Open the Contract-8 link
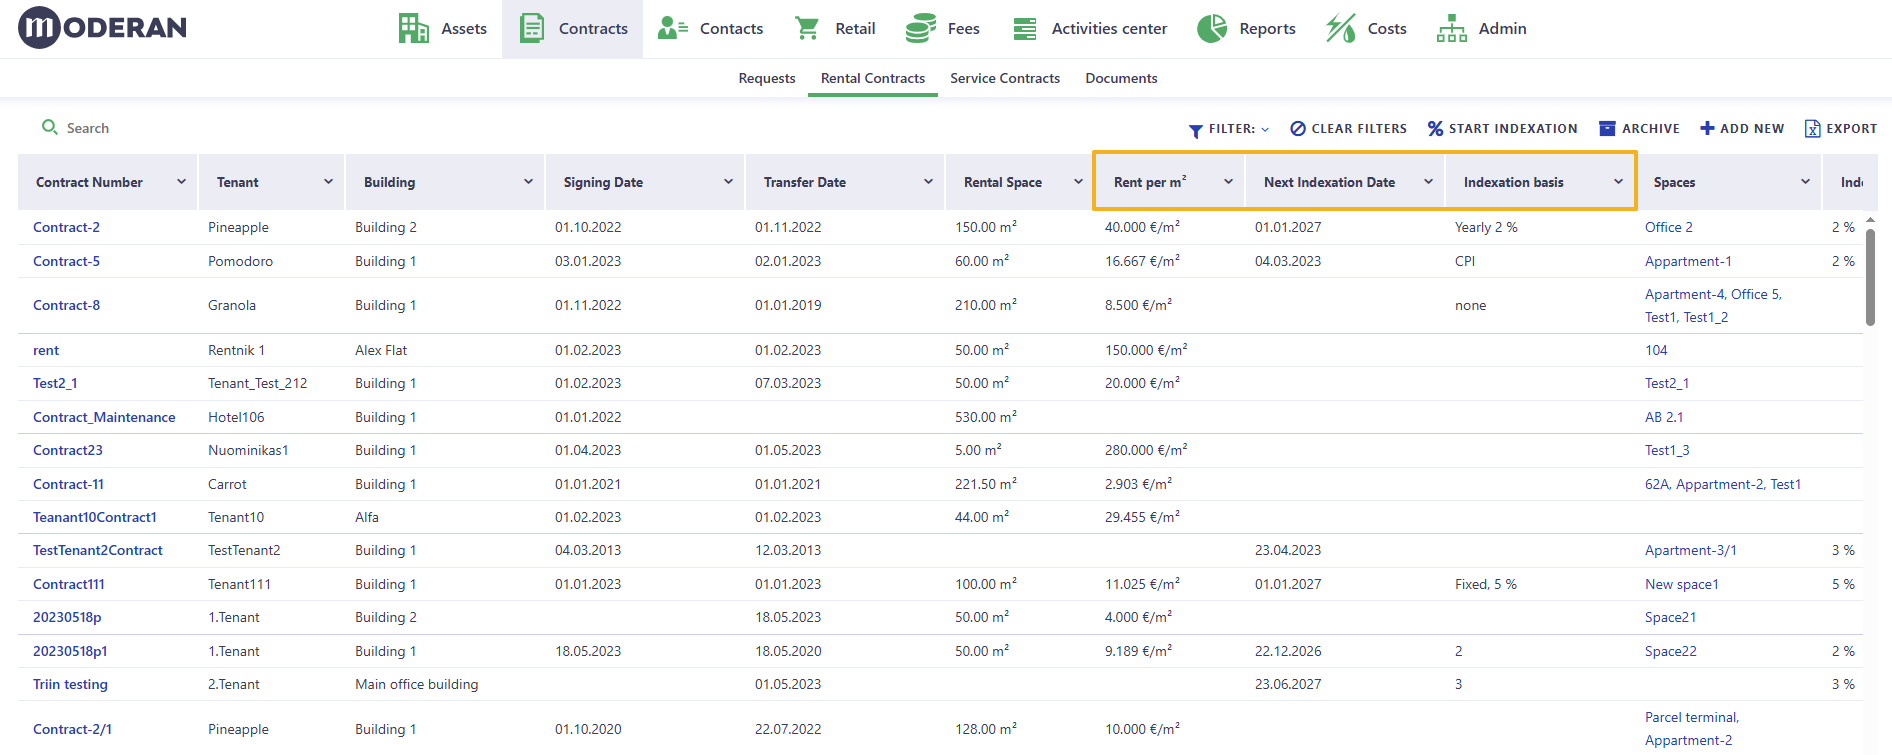The height and width of the screenshot is (755, 1892). 66,305
